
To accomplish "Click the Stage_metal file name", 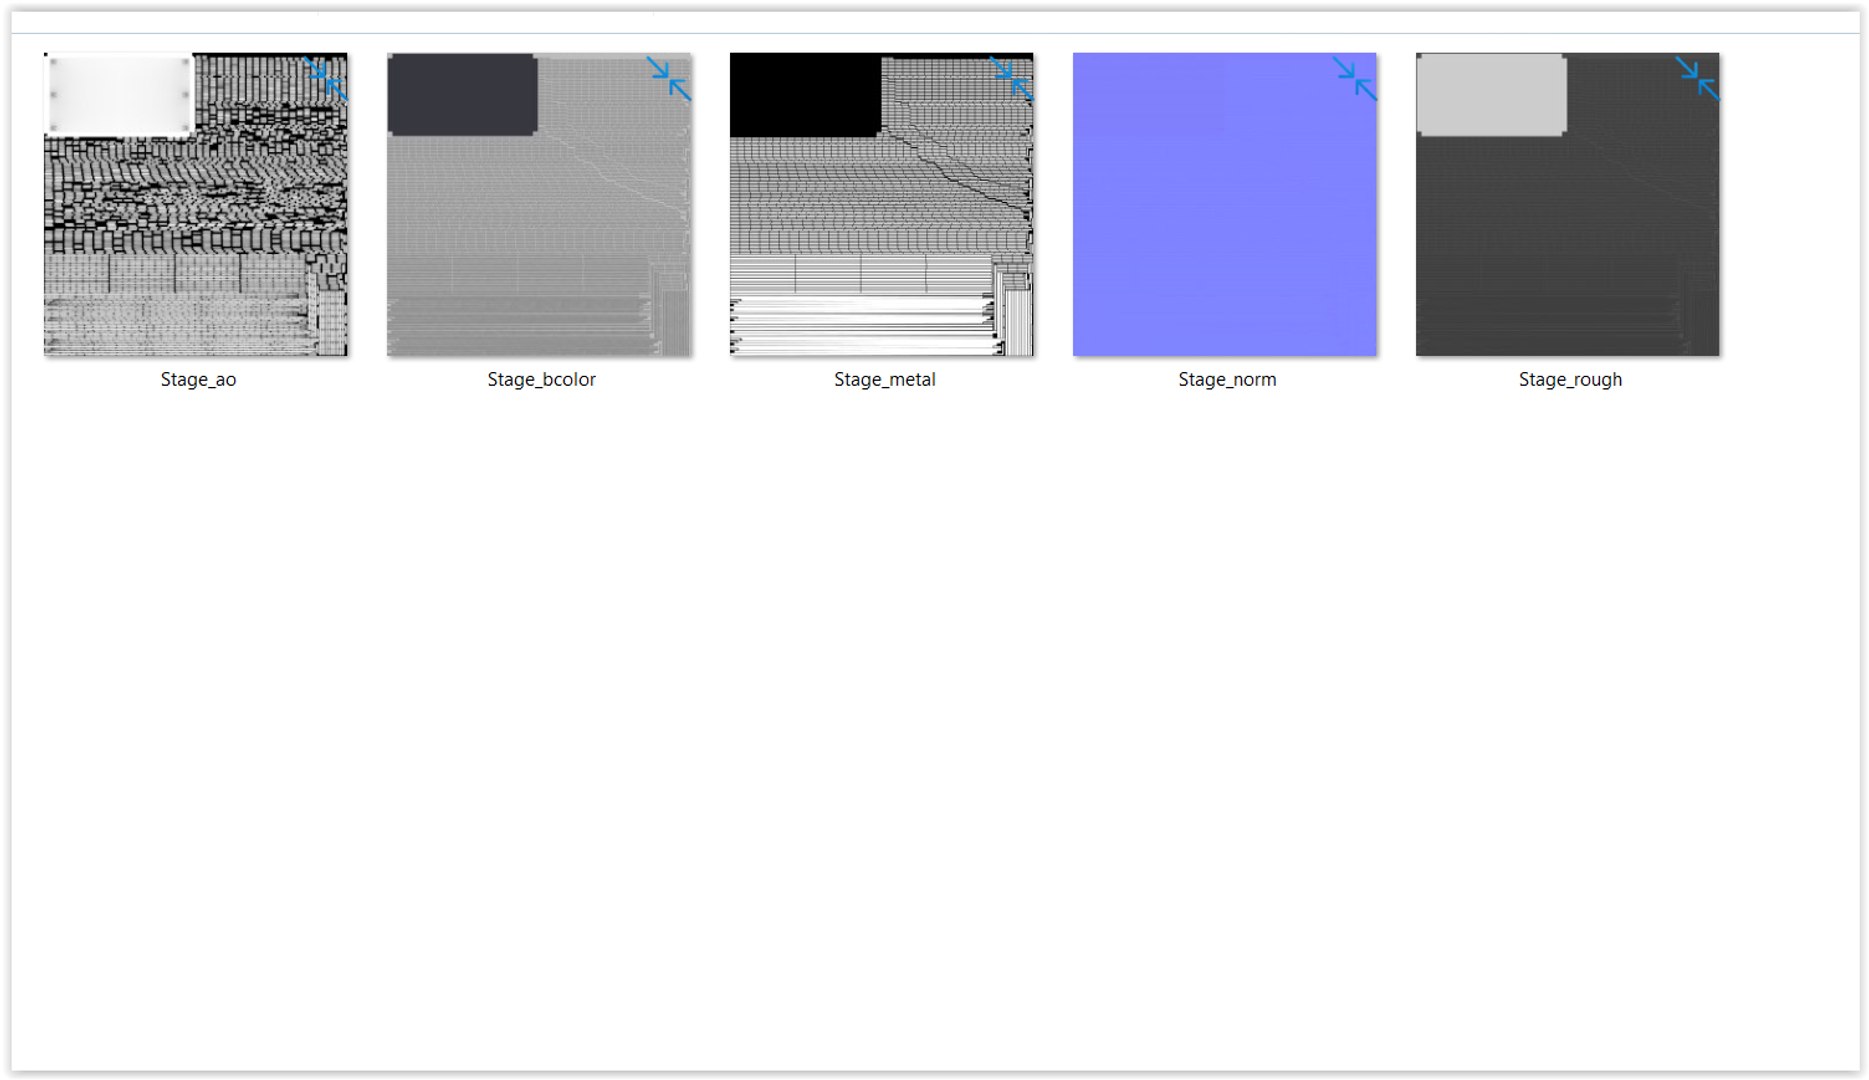I will click(884, 379).
